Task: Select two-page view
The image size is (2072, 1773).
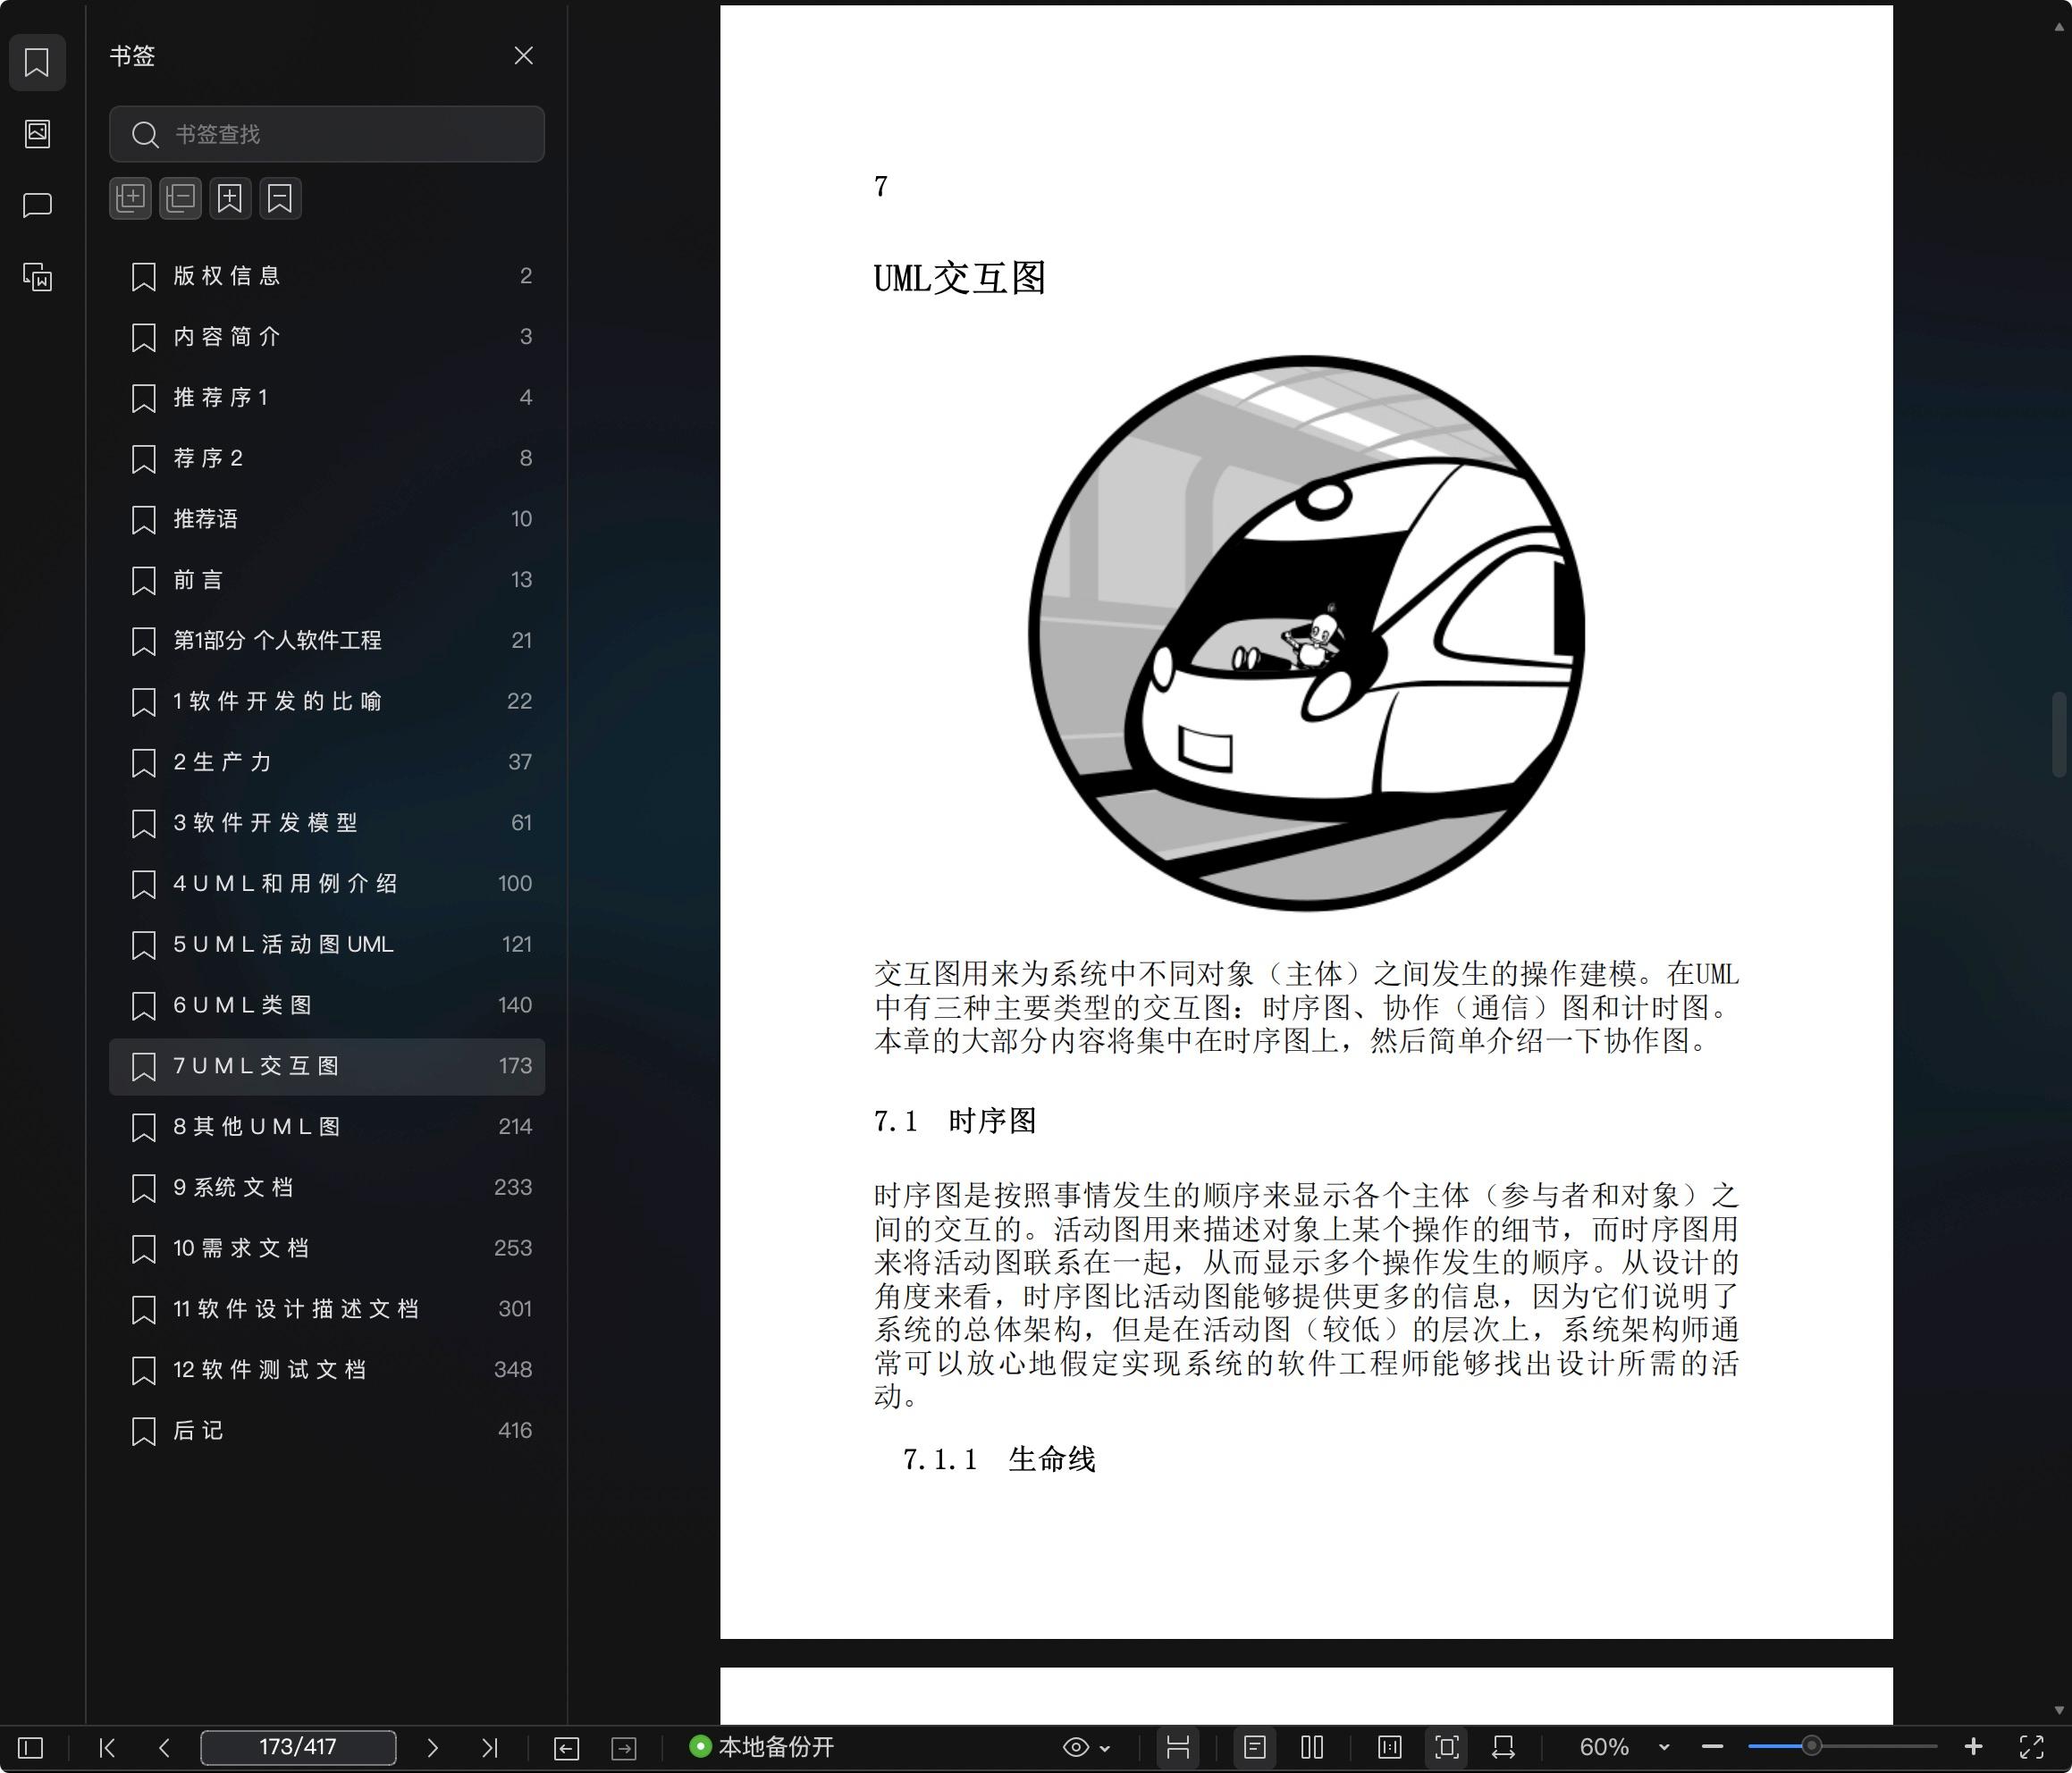Action: coord(1312,1747)
